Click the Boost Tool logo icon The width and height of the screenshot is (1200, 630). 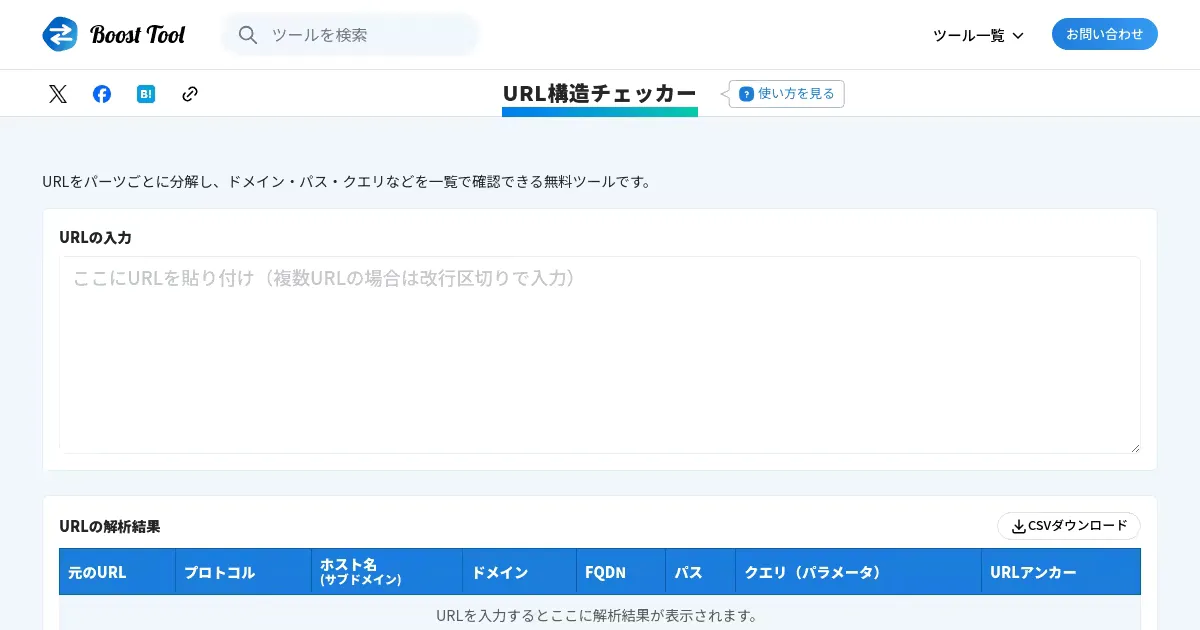[60, 34]
